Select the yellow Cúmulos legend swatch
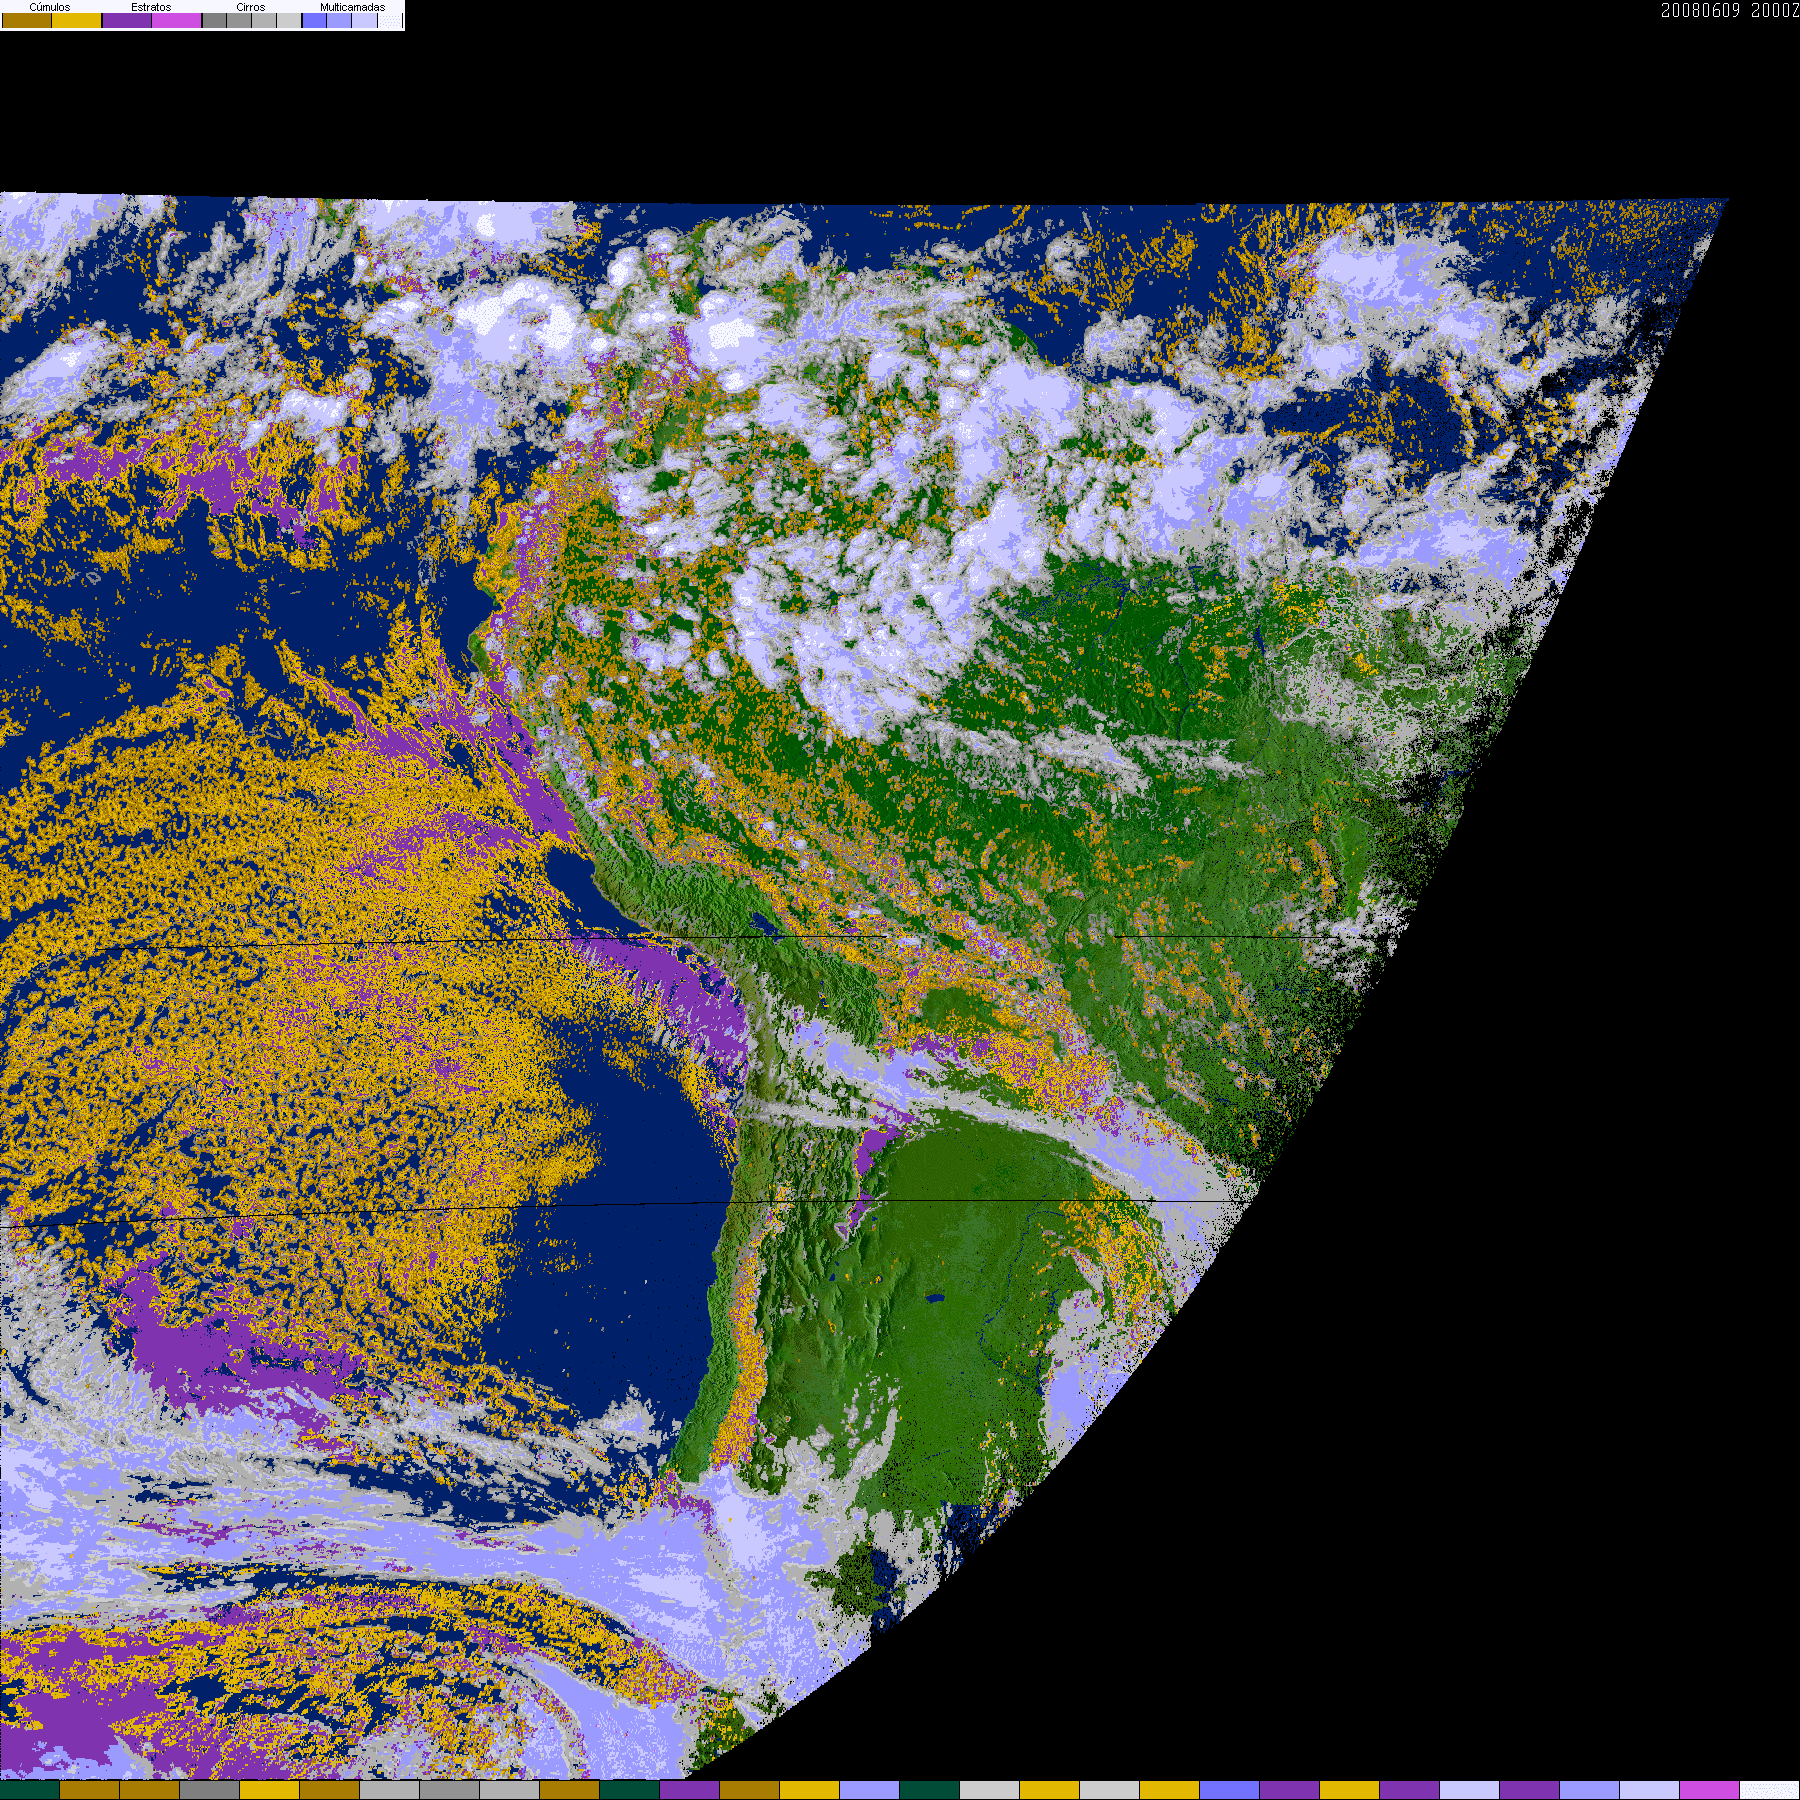The width and height of the screenshot is (1800, 1800). click(77, 20)
